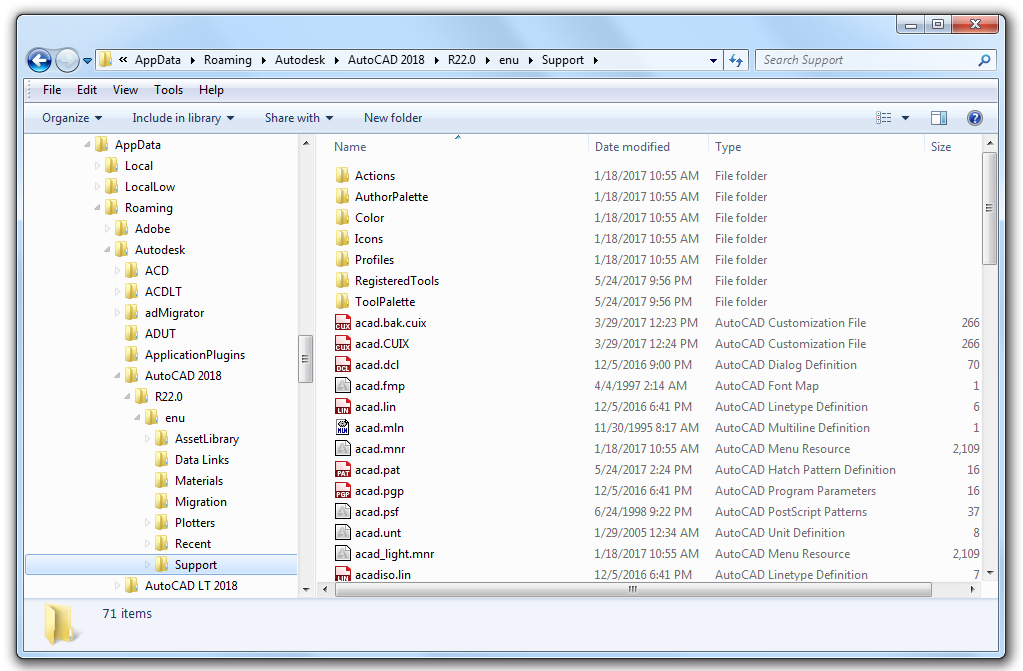Screen dimensions: 1023x671
Task: Click the blue Help question mark icon
Action: click(x=975, y=118)
